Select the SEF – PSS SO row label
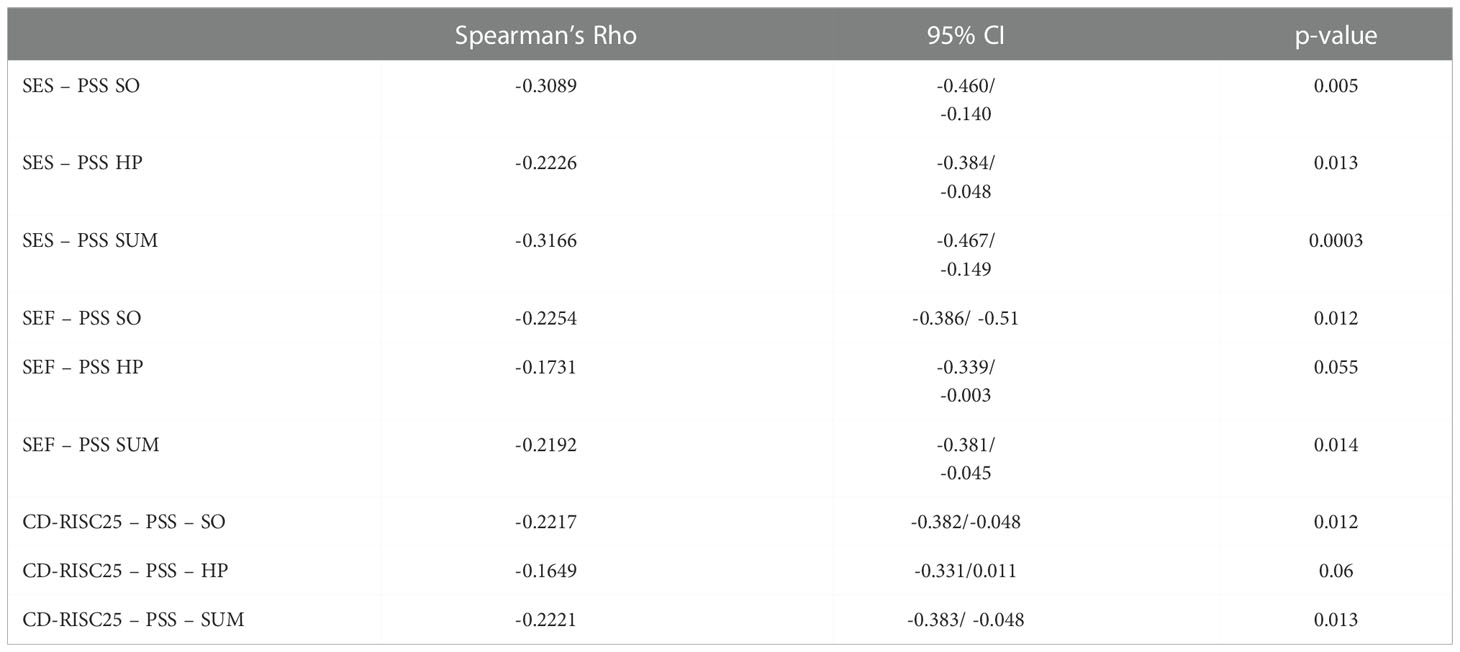This screenshot has height=652, width=1460. tap(82, 319)
